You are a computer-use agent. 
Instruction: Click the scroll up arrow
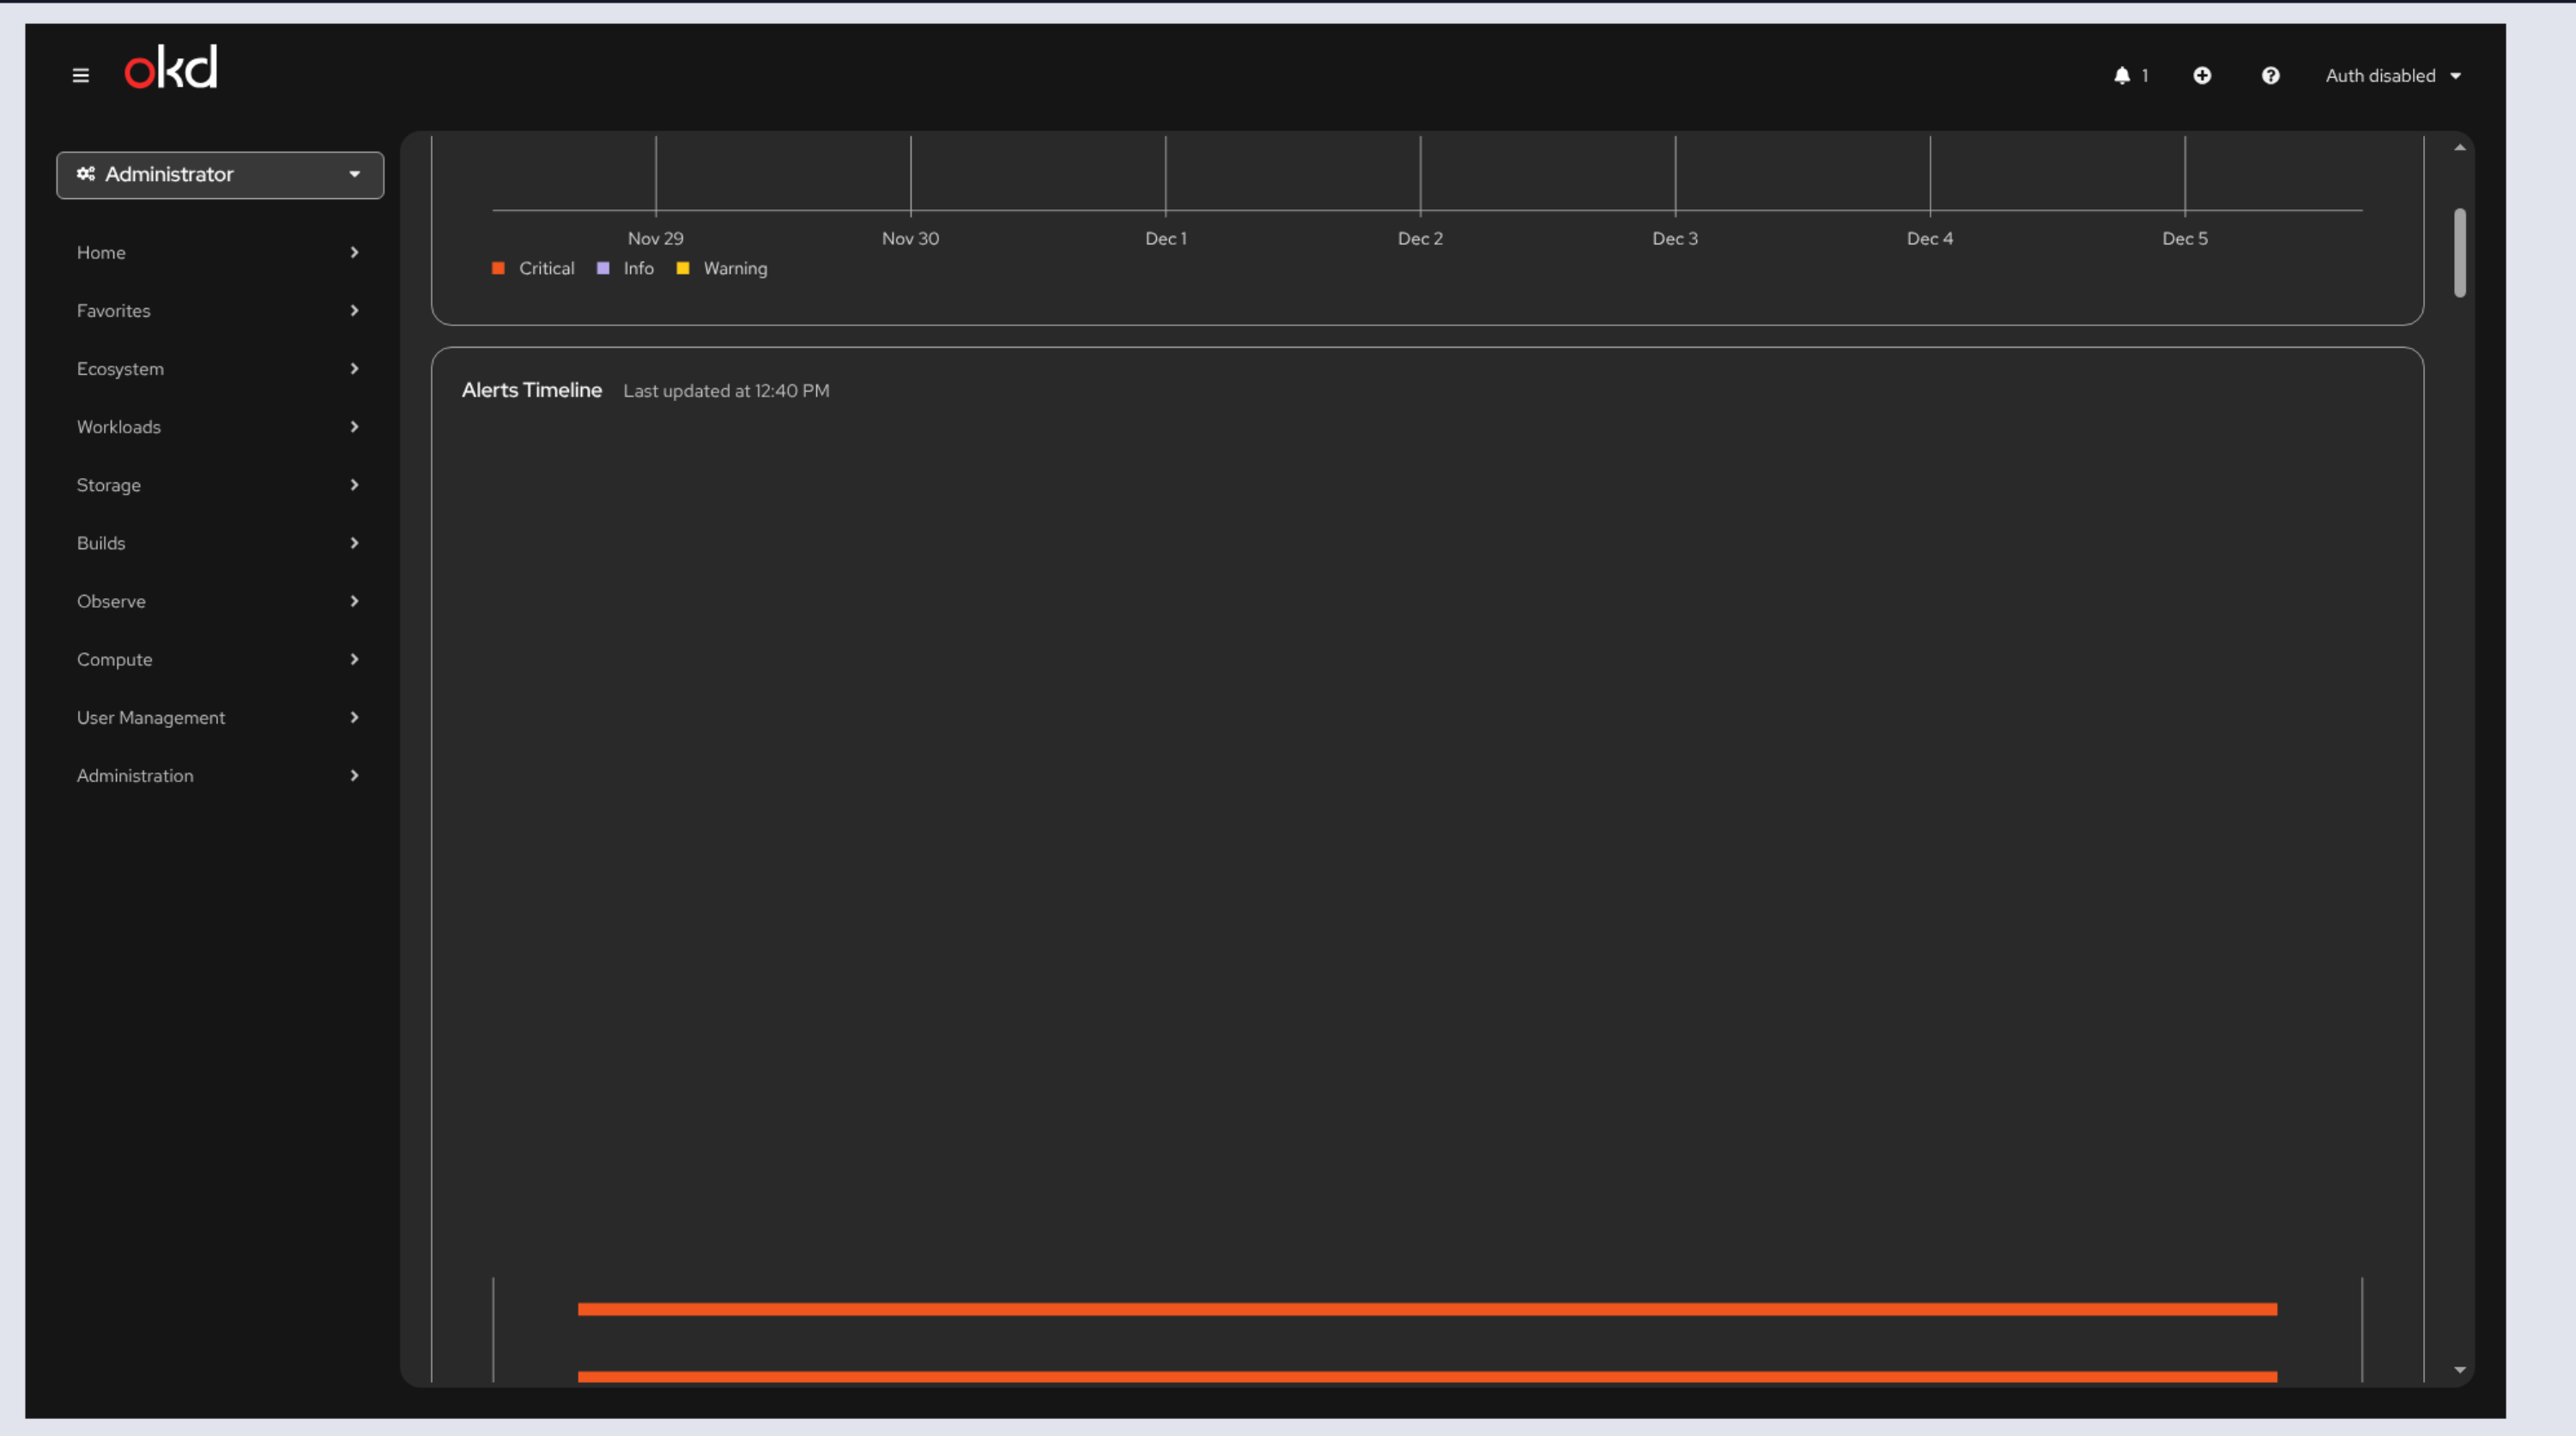click(2459, 148)
